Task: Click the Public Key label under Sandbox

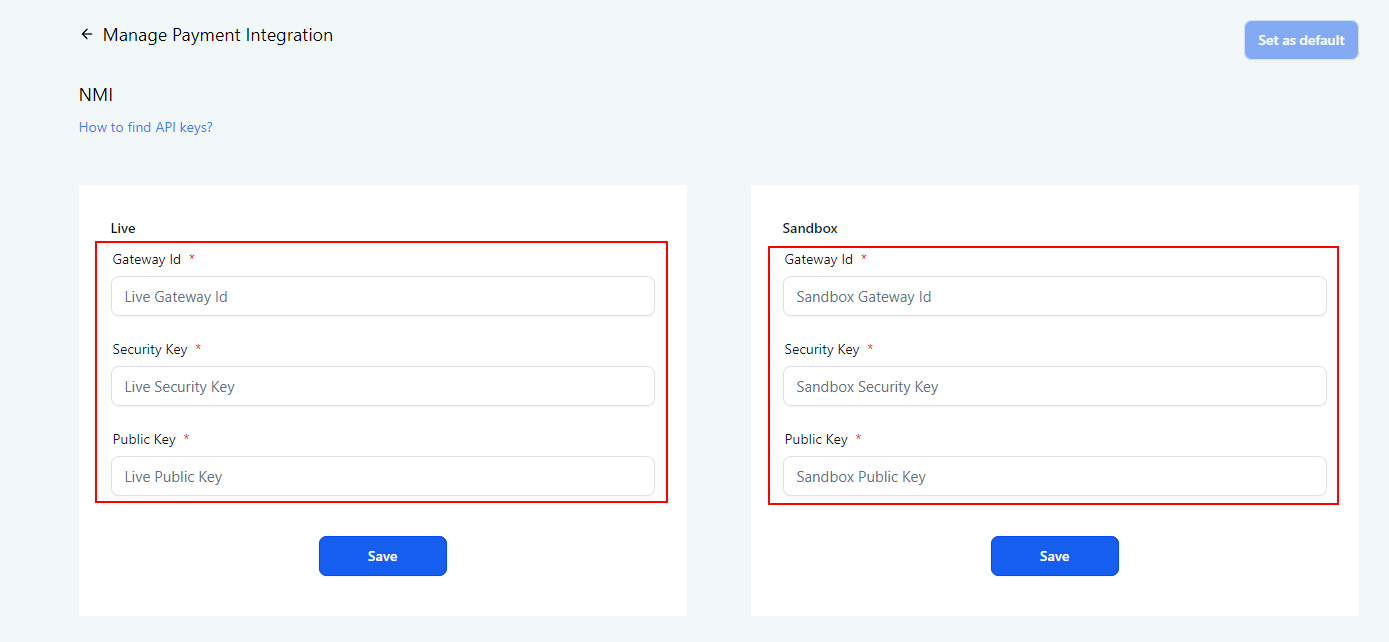Action: tap(816, 440)
